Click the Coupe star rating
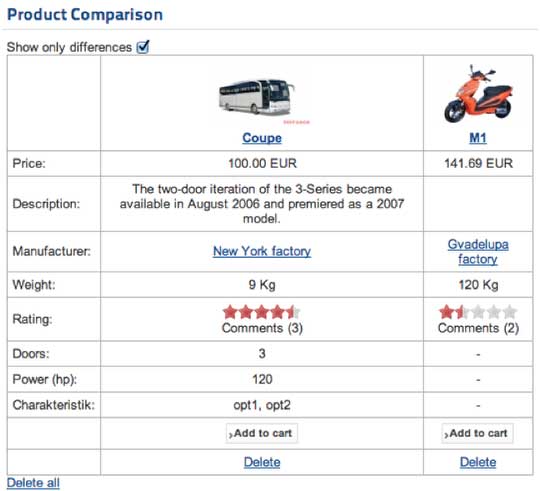The image size is (540, 491). click(x=262, y=312)
